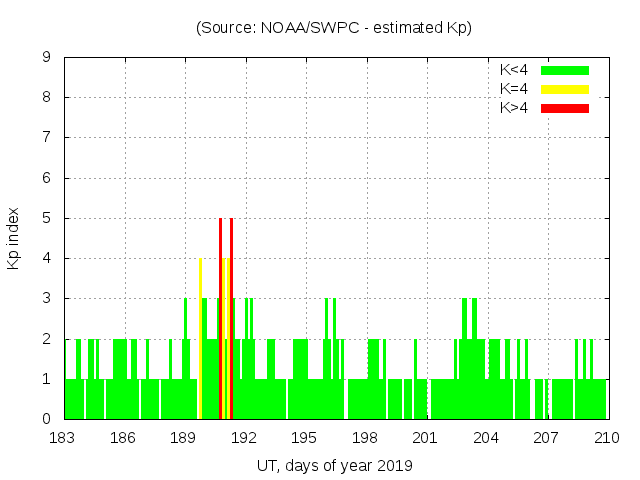Click the yellow K=4 legend swatch

pos(565,89)
